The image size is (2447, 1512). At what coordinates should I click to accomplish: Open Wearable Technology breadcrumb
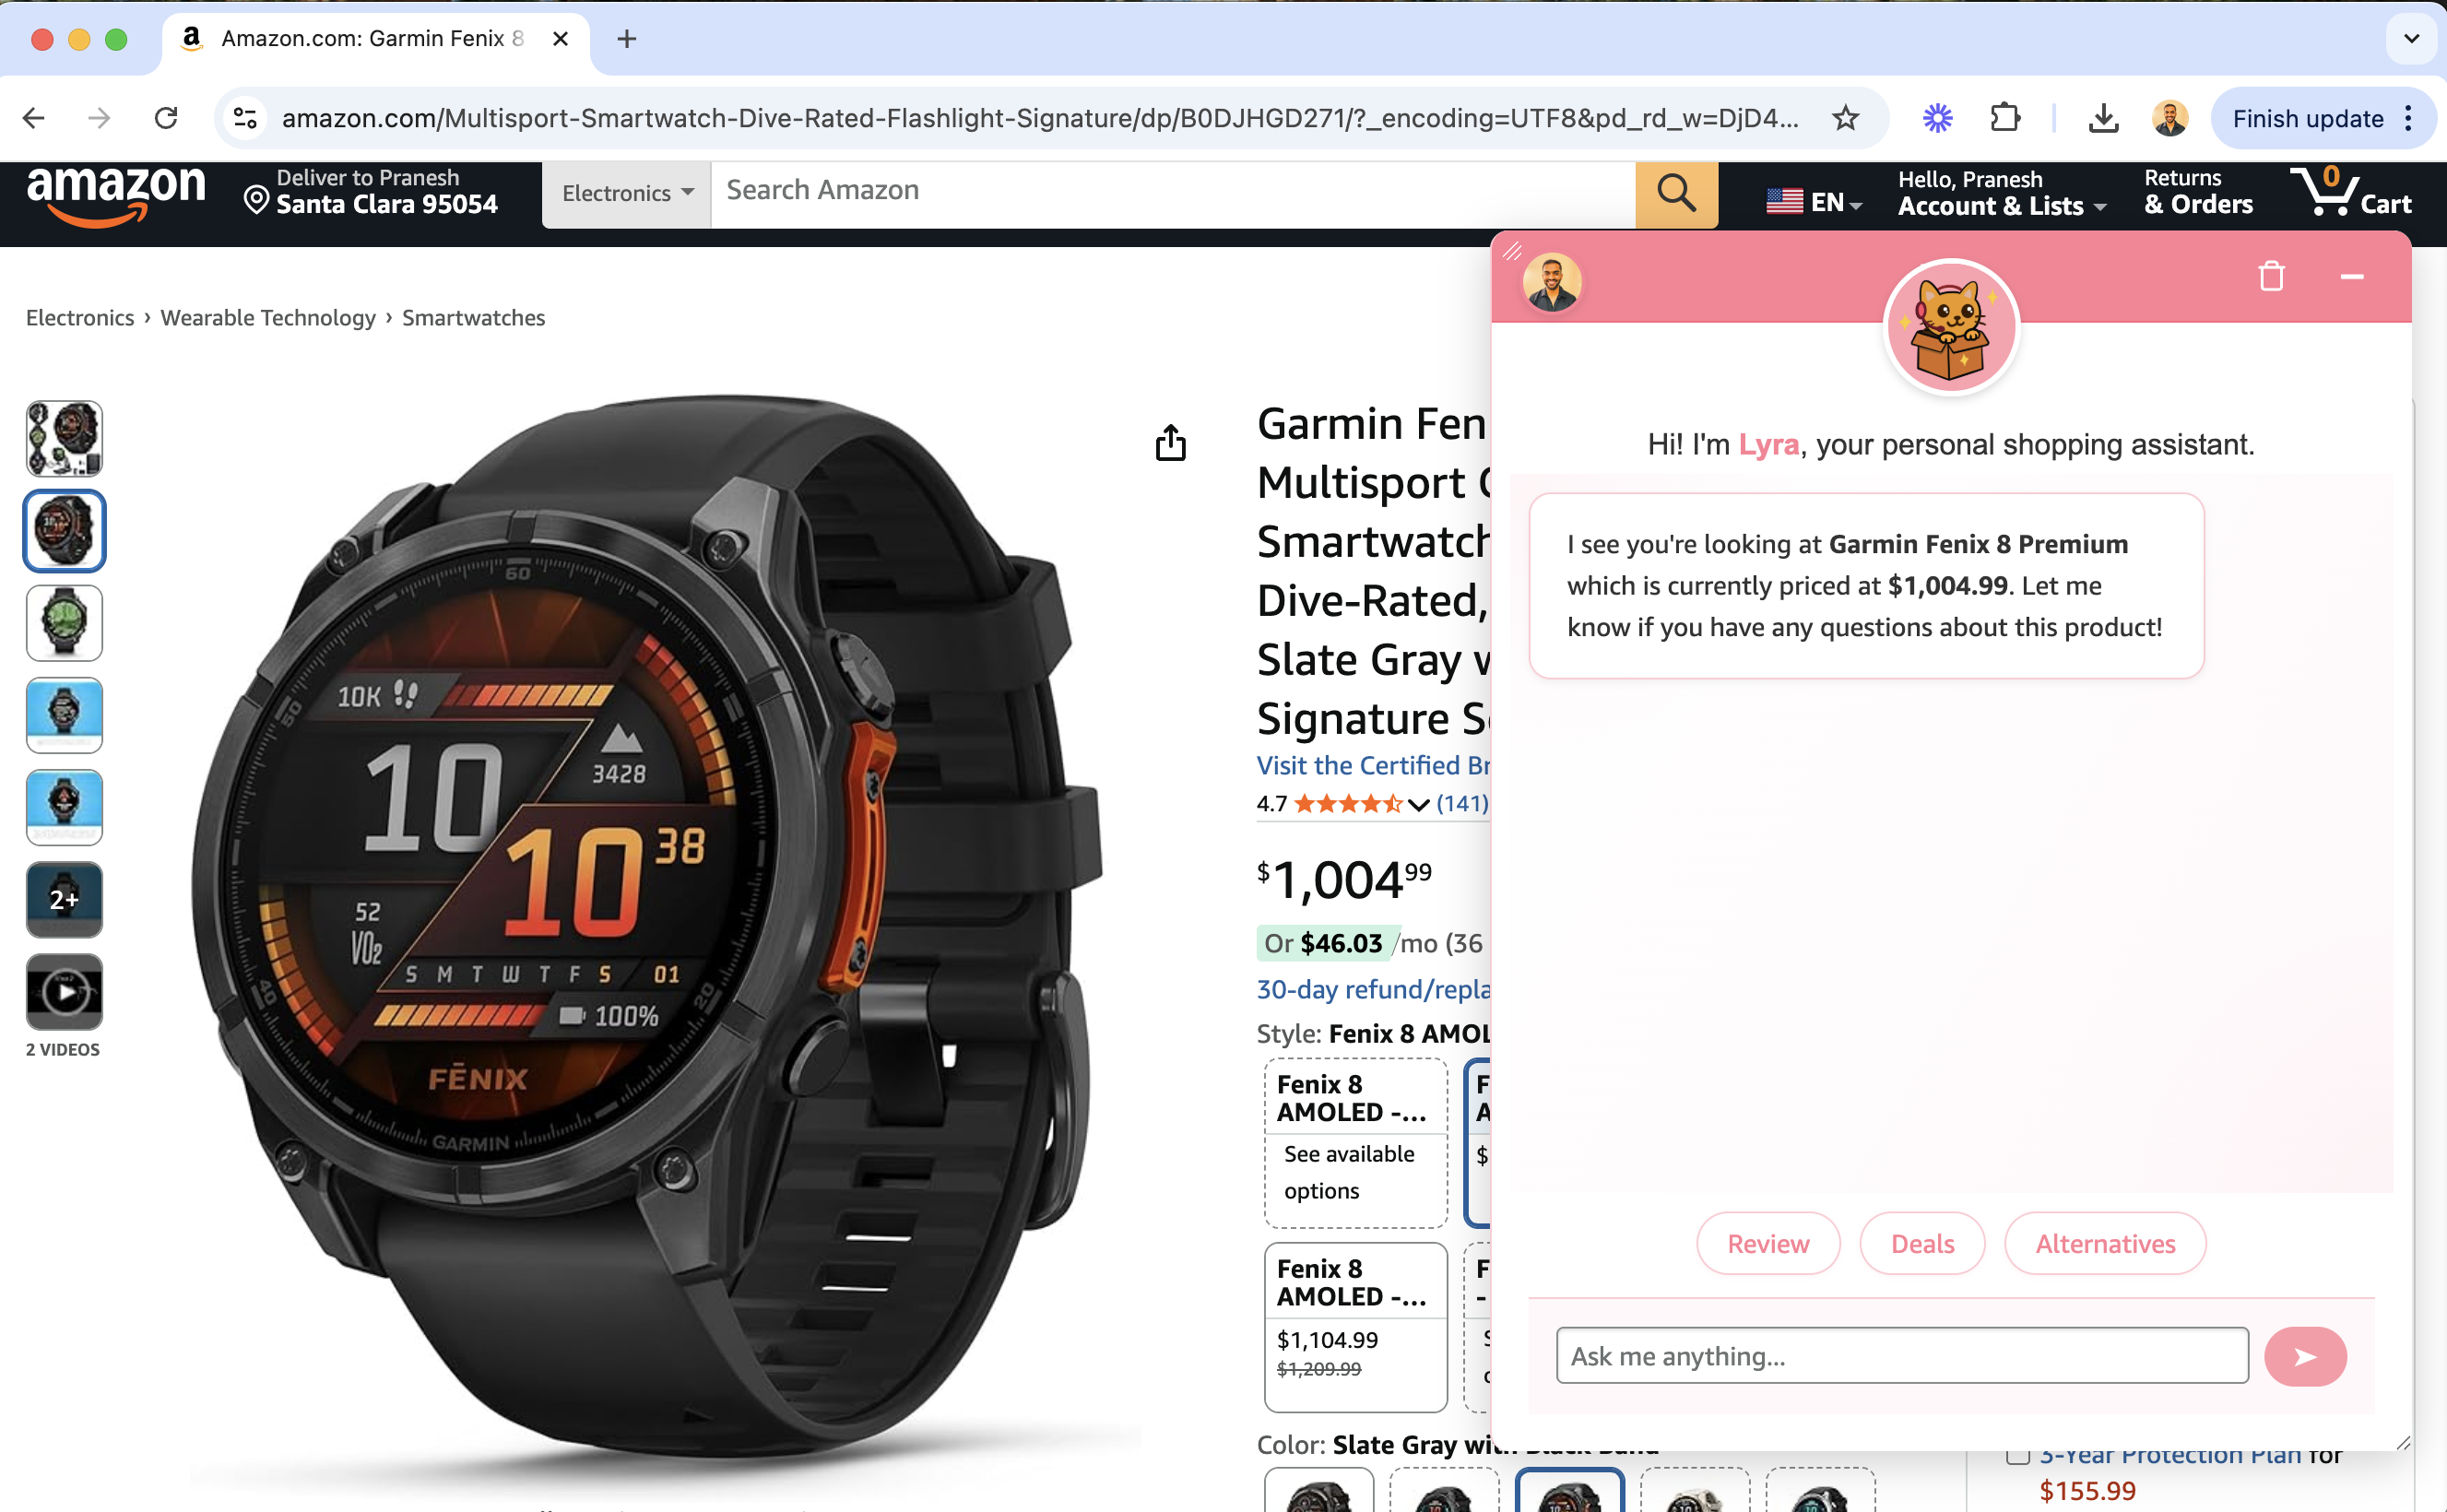coord(268,318)
